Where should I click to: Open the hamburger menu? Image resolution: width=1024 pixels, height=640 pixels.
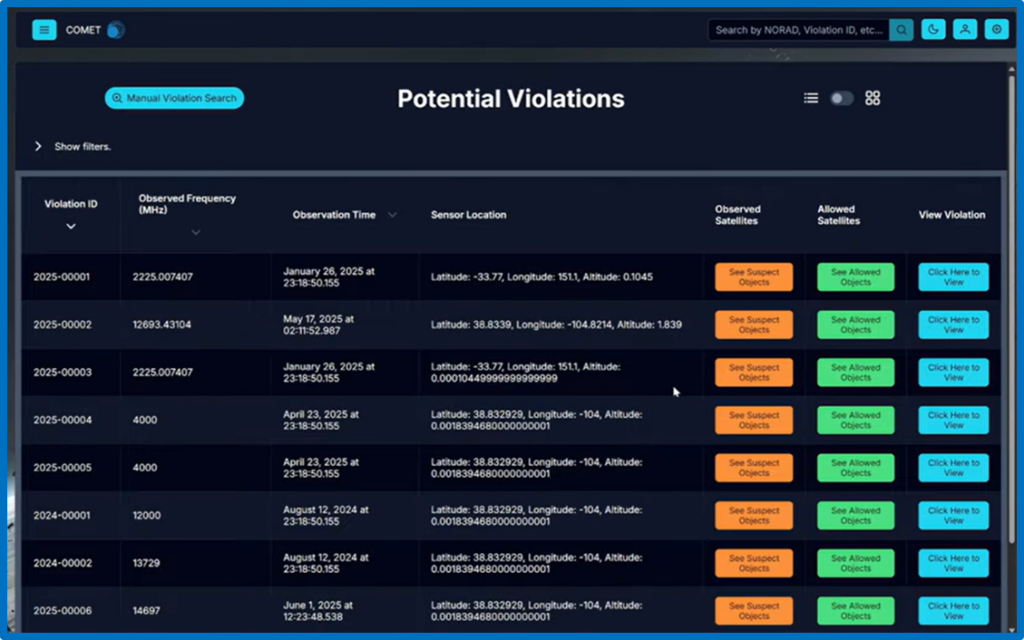click(44, 30)
